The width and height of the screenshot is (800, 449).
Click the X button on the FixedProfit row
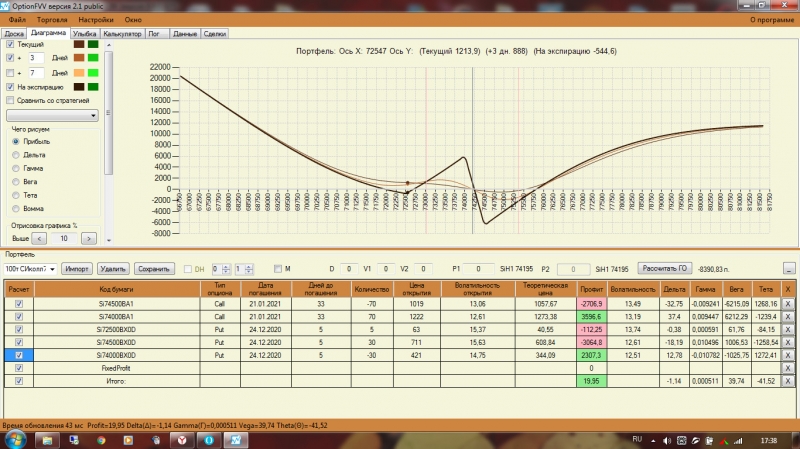[x=787, y=368]
